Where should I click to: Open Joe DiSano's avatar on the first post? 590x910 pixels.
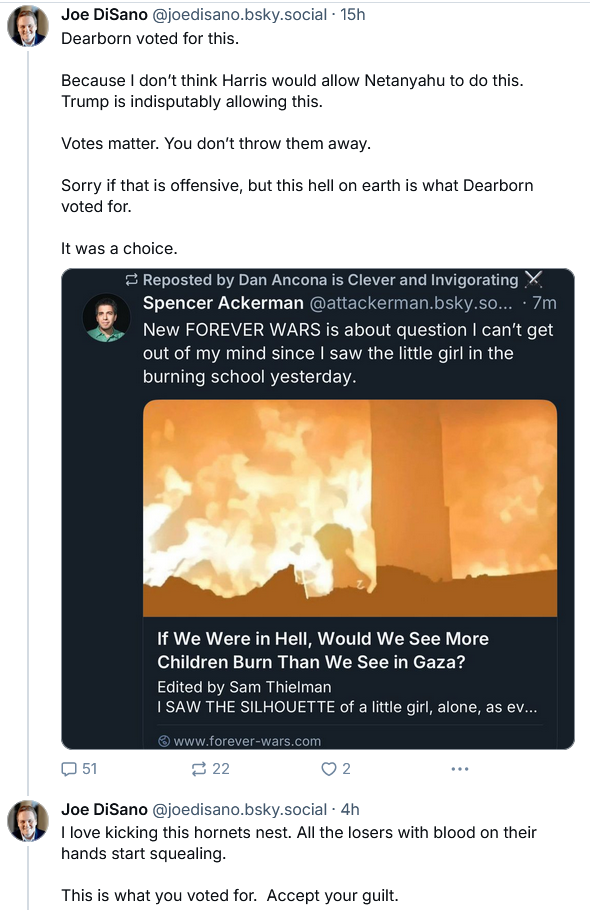click(x=27, y=26)
